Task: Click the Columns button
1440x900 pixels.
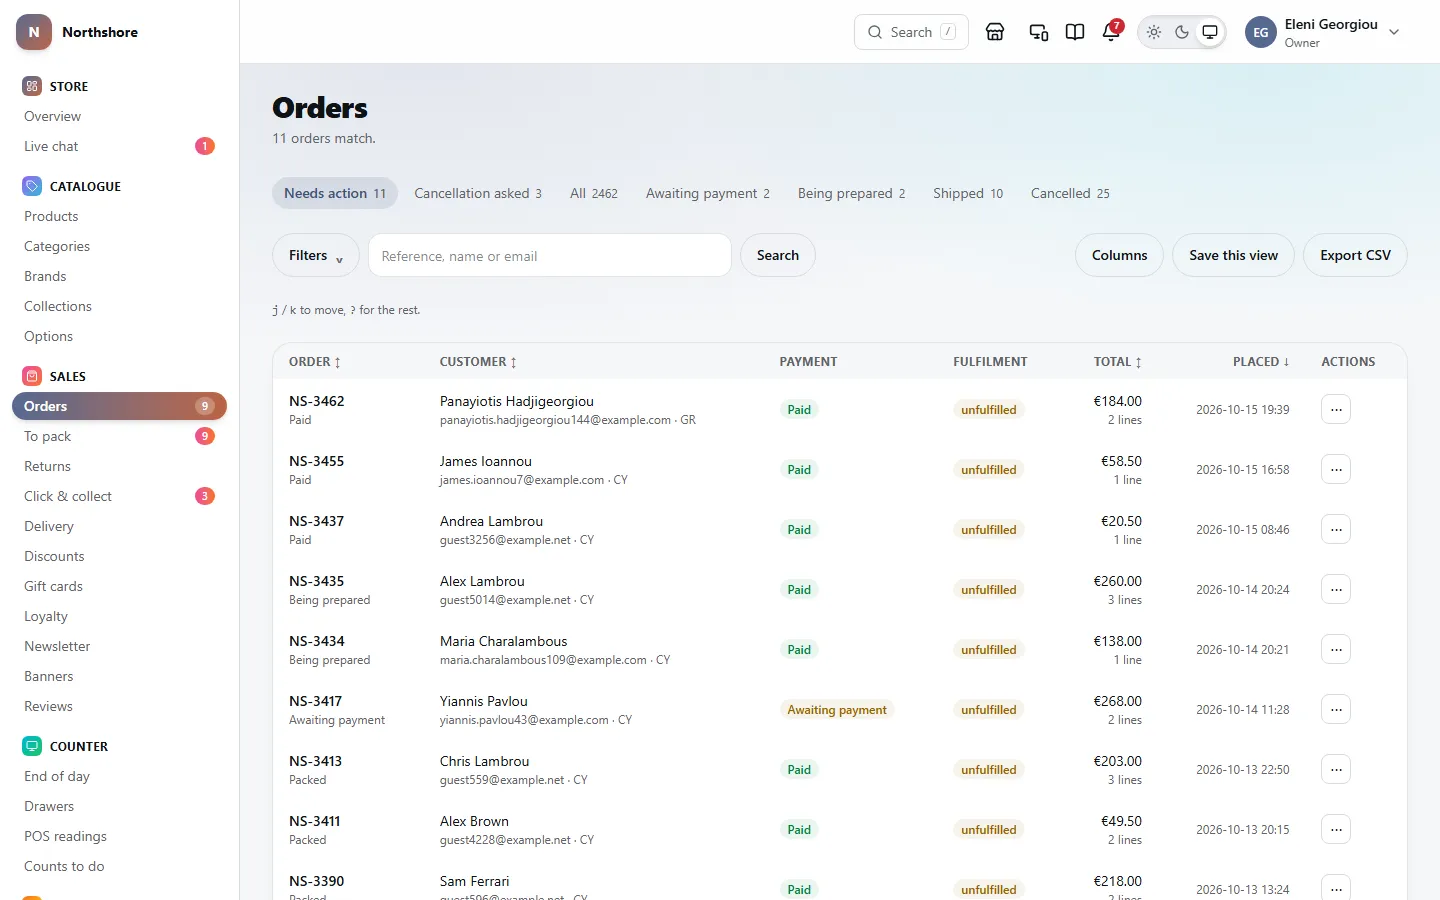Action: click(1119, 255)
